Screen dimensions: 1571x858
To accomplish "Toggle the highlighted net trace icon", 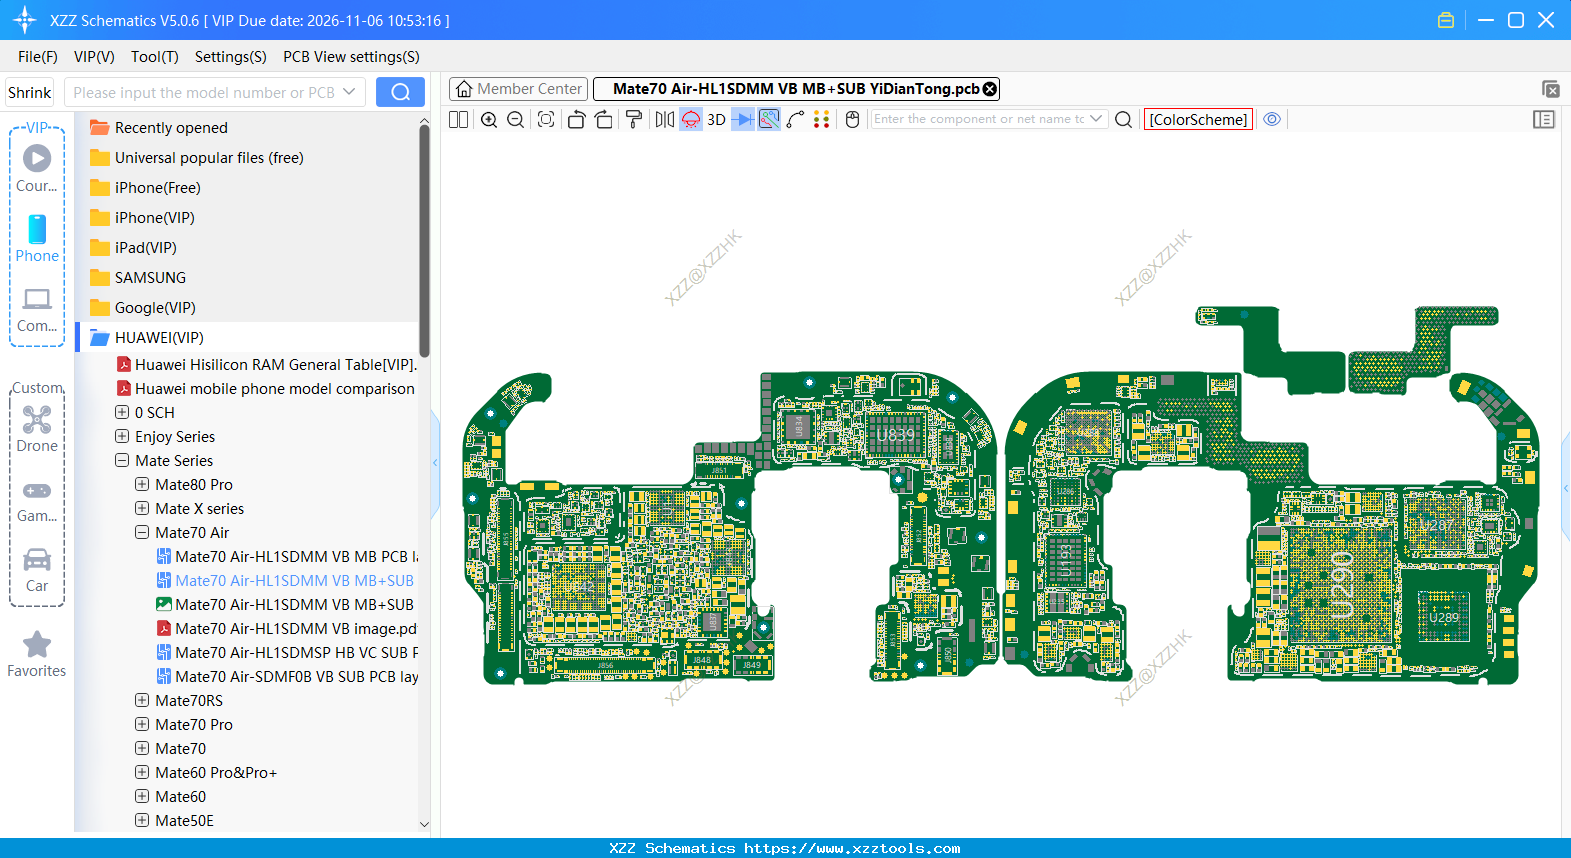I will [x=769, y=120].
